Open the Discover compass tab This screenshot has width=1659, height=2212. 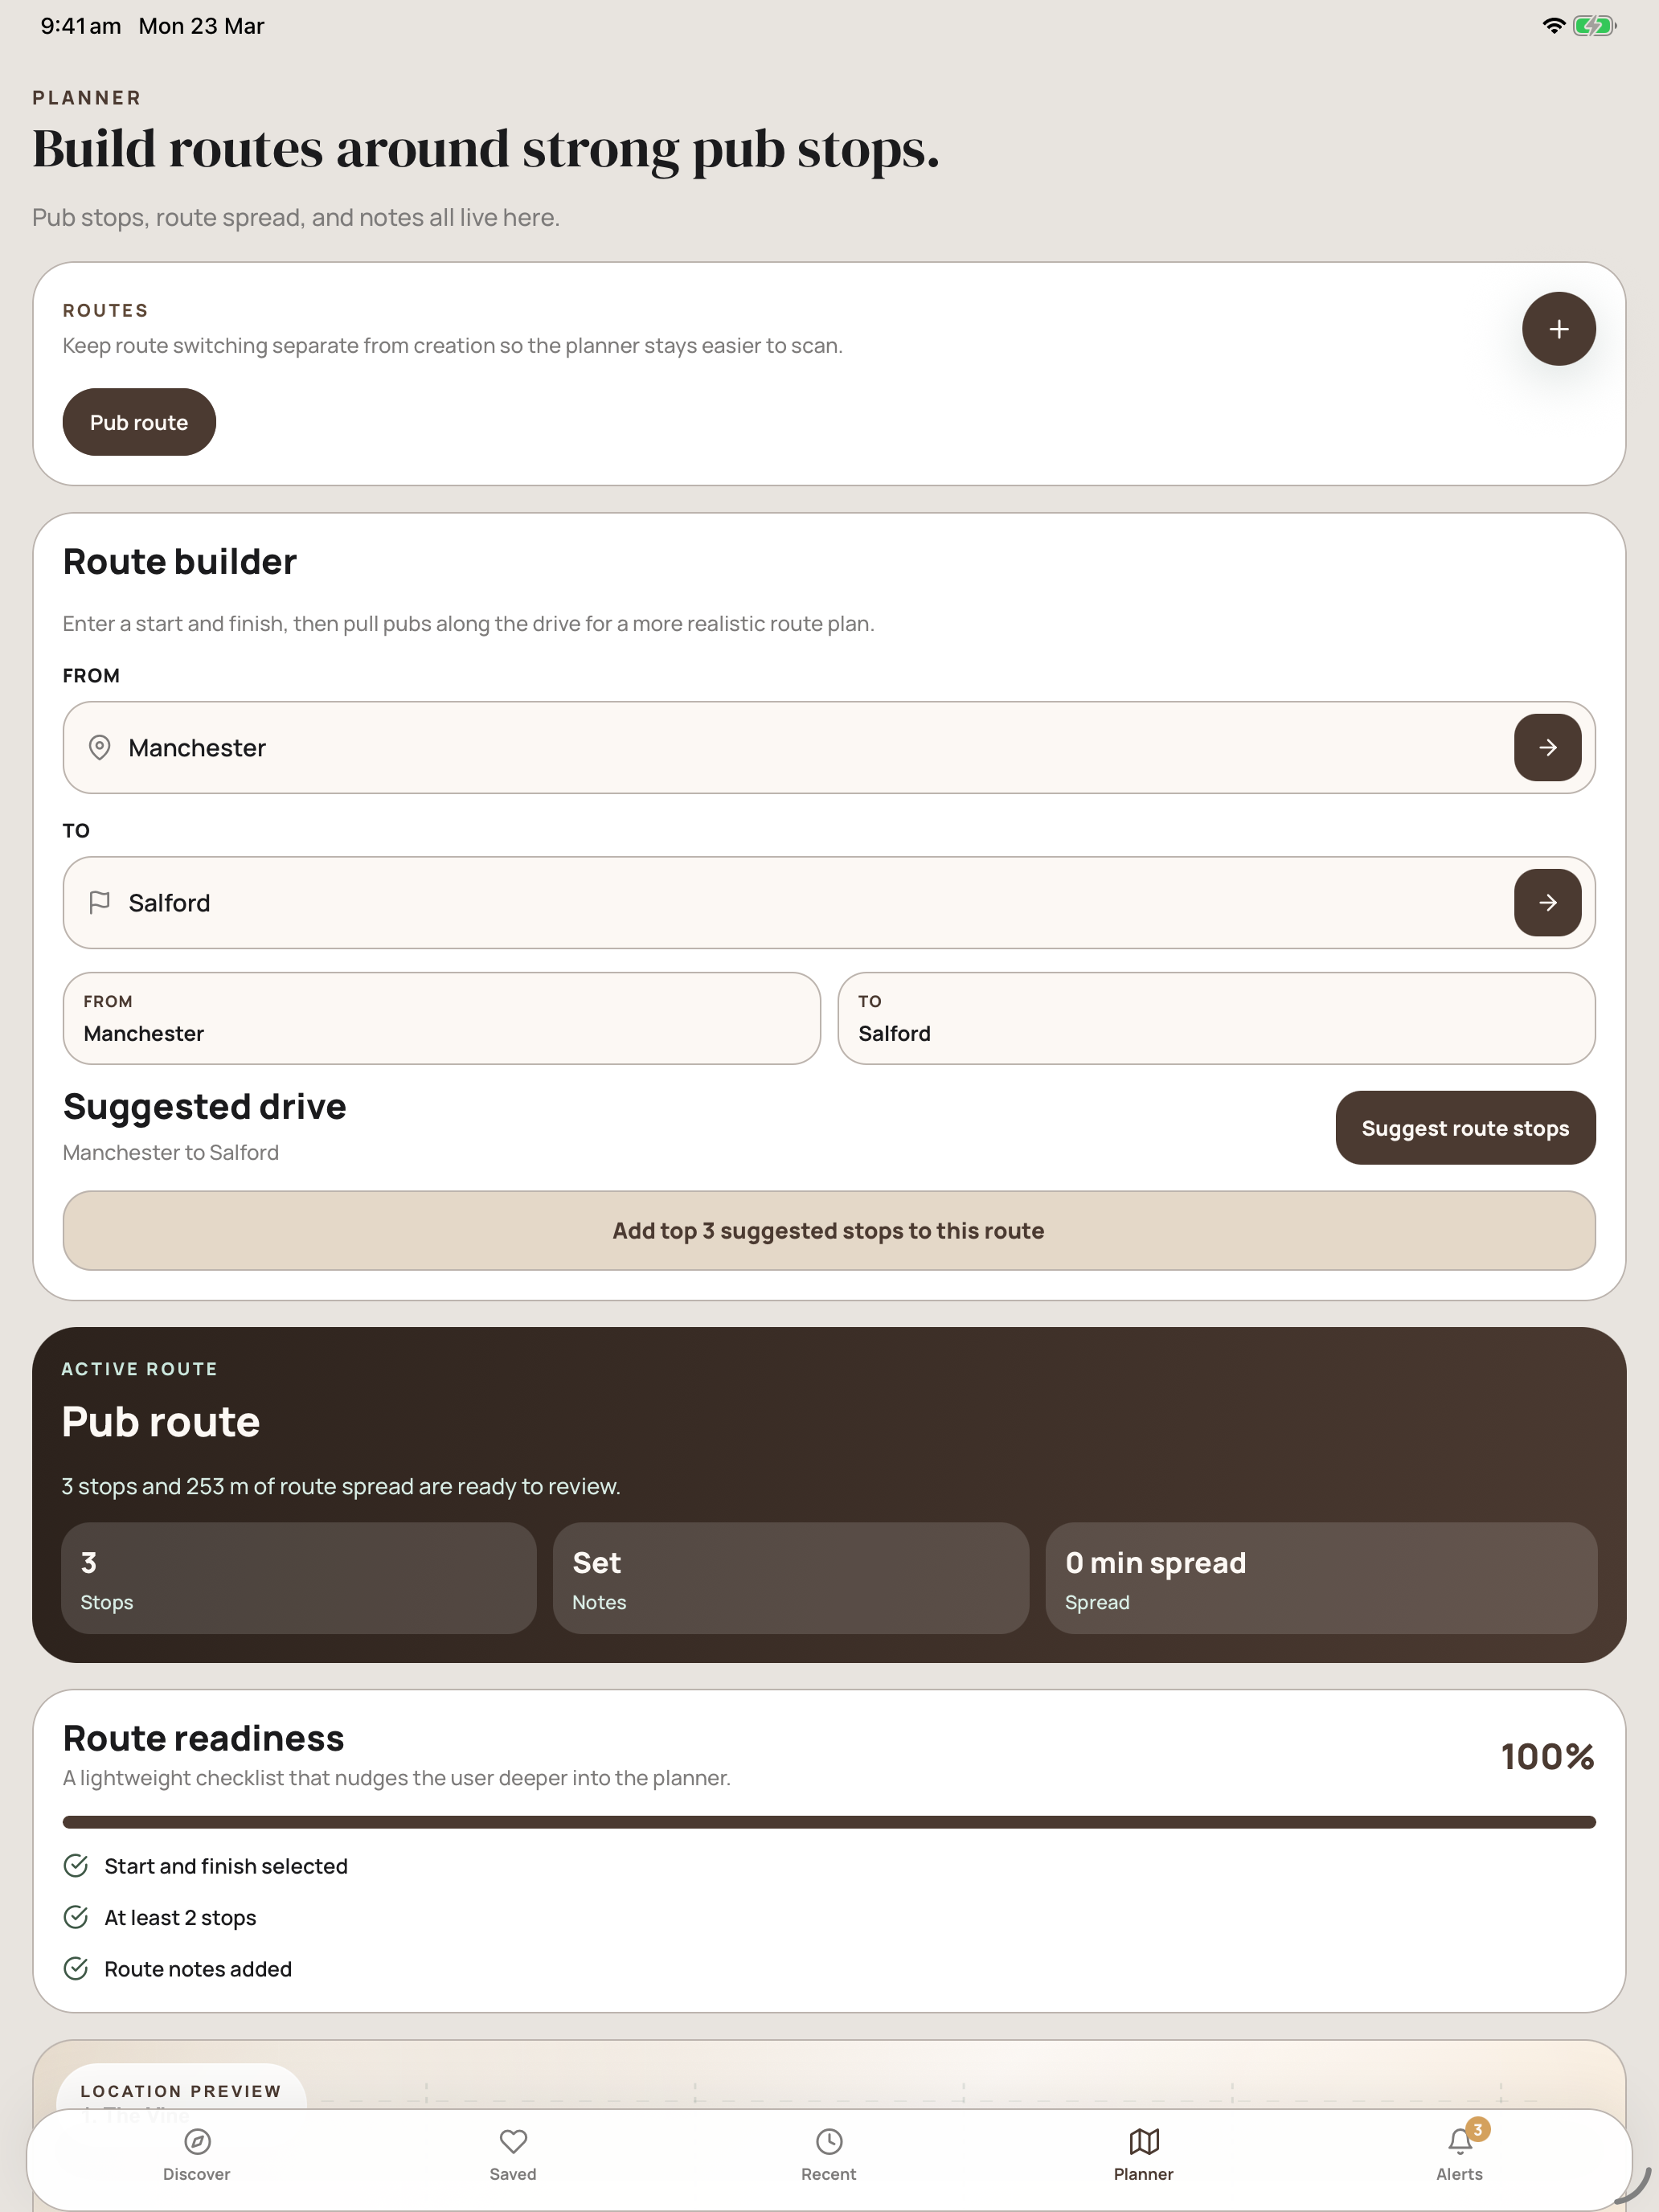(197, 2155)
